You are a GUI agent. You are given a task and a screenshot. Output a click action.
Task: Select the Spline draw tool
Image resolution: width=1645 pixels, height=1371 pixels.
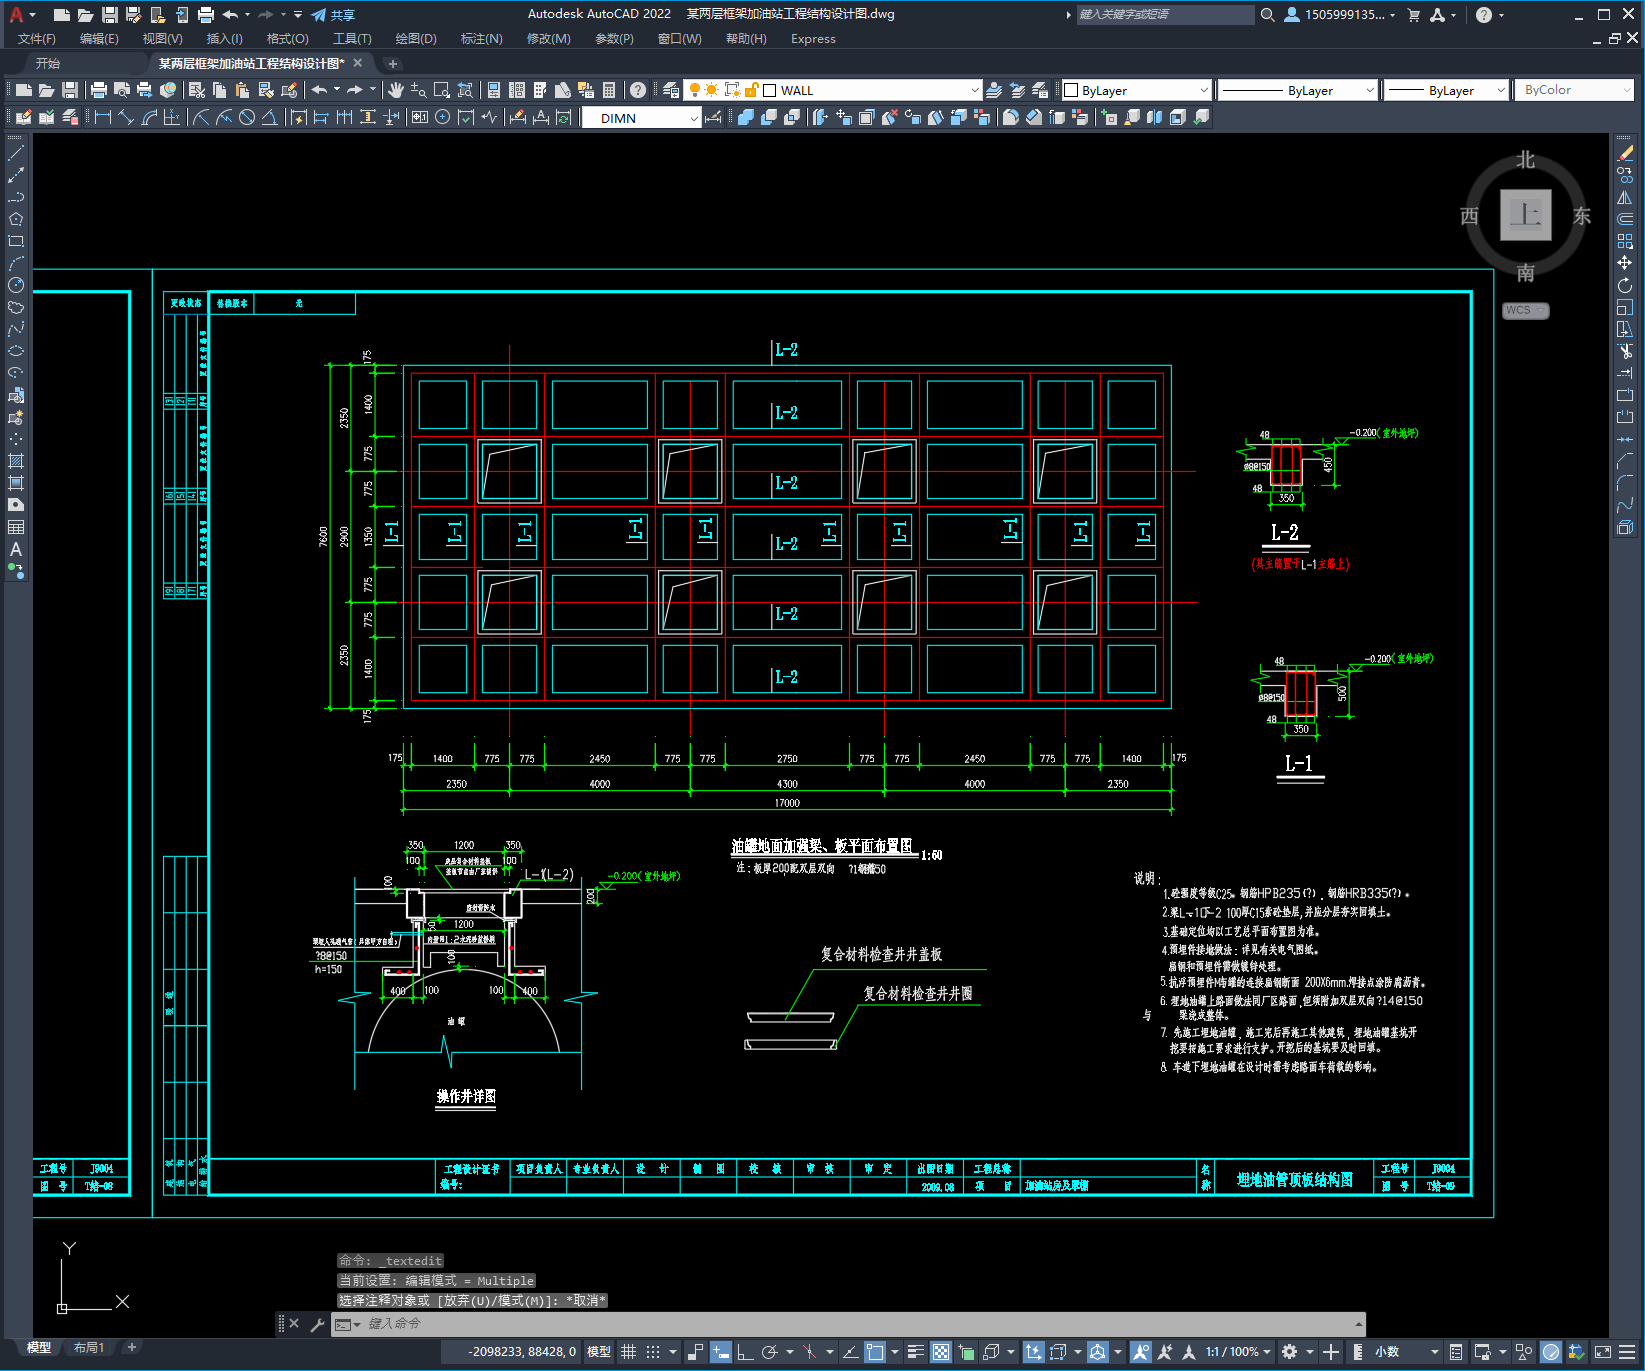16,329
